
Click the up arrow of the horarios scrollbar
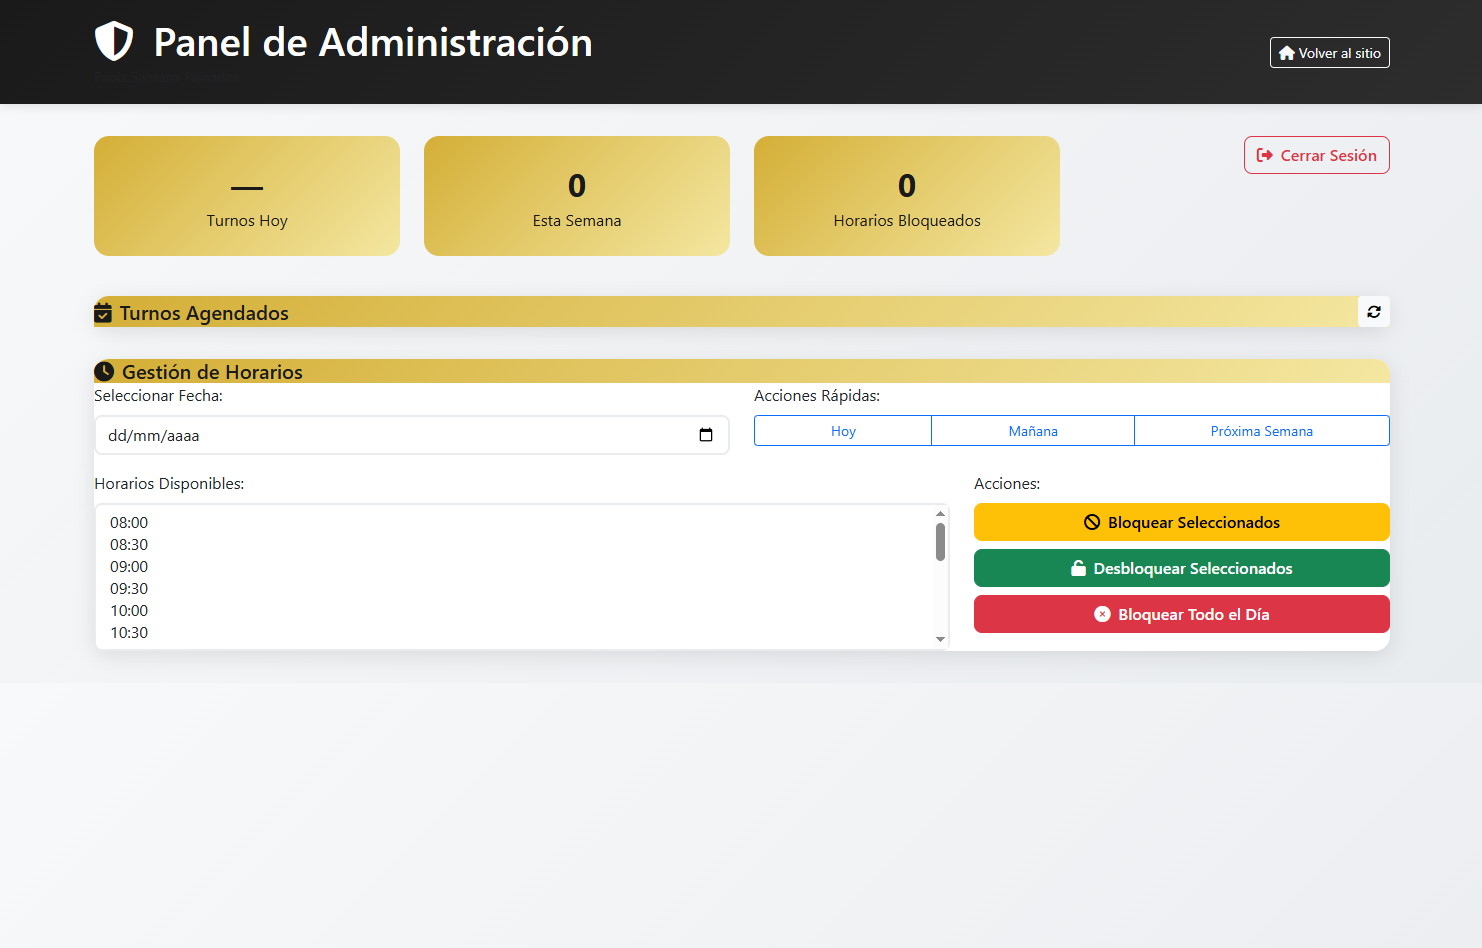click(940, 514)
